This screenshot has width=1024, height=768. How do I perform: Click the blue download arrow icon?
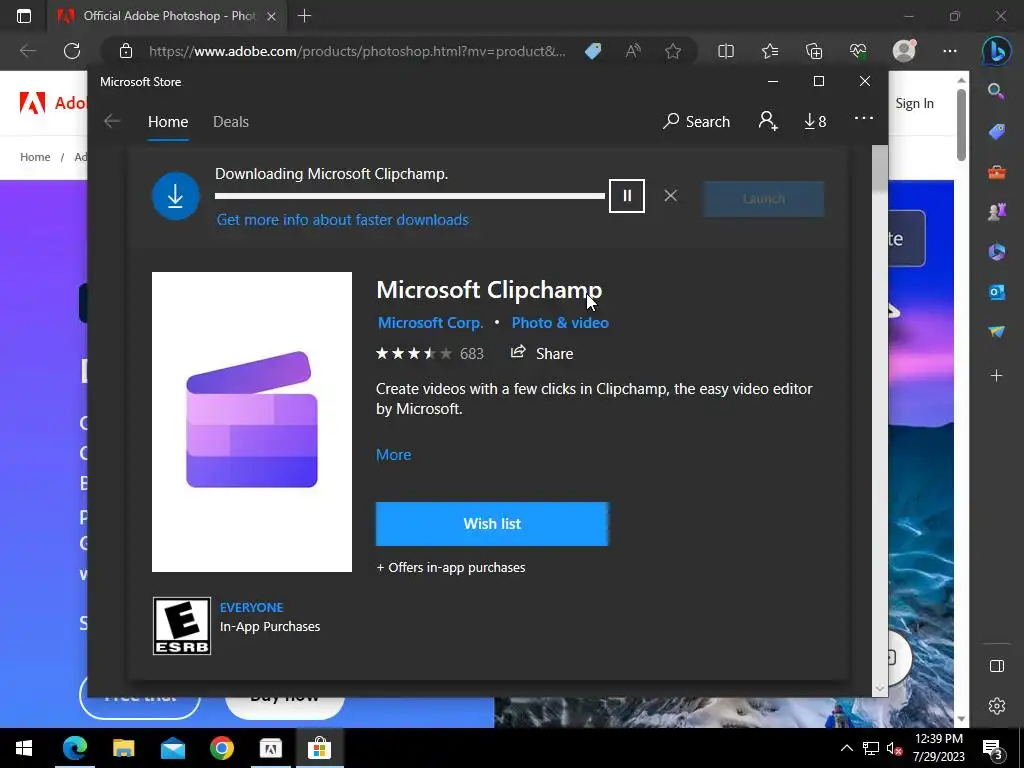(x=176, y=196)
